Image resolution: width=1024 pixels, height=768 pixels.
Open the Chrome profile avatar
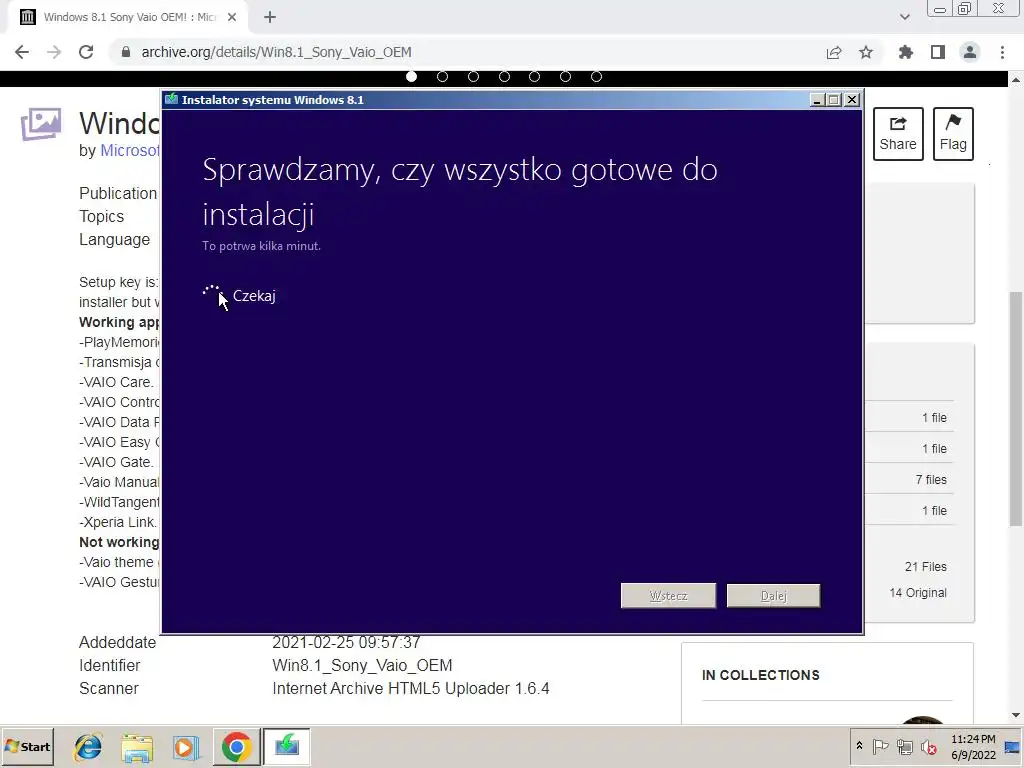(x=970, y=52)
